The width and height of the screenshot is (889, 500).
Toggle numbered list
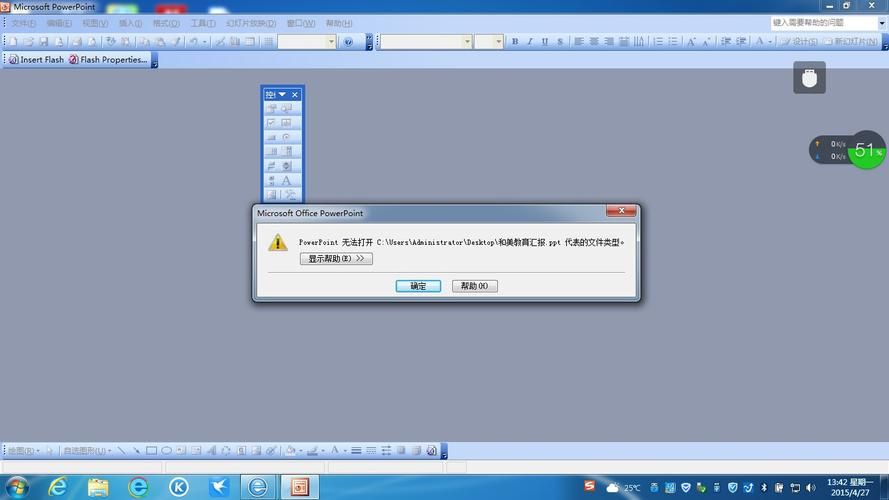pyautogui.click(x=658, y=41)
